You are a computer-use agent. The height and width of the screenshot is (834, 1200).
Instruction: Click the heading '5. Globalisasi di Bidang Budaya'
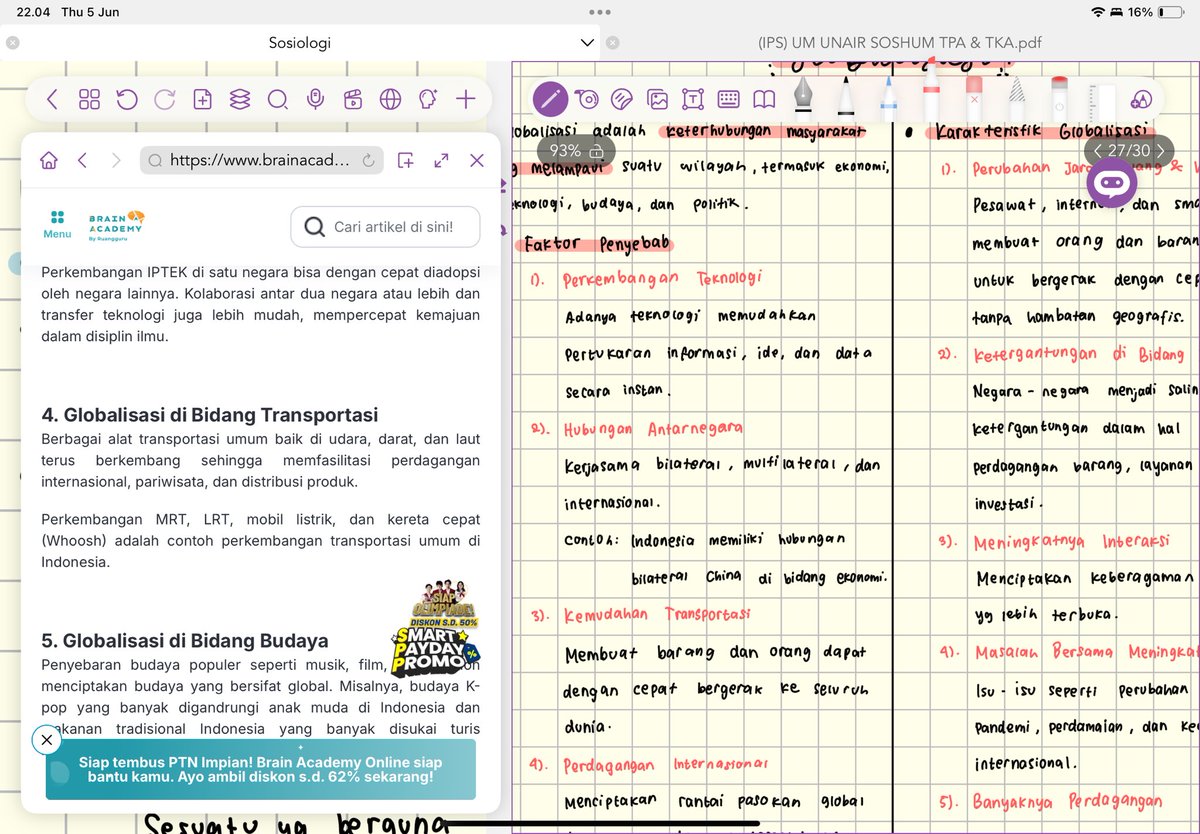point(185,640)
